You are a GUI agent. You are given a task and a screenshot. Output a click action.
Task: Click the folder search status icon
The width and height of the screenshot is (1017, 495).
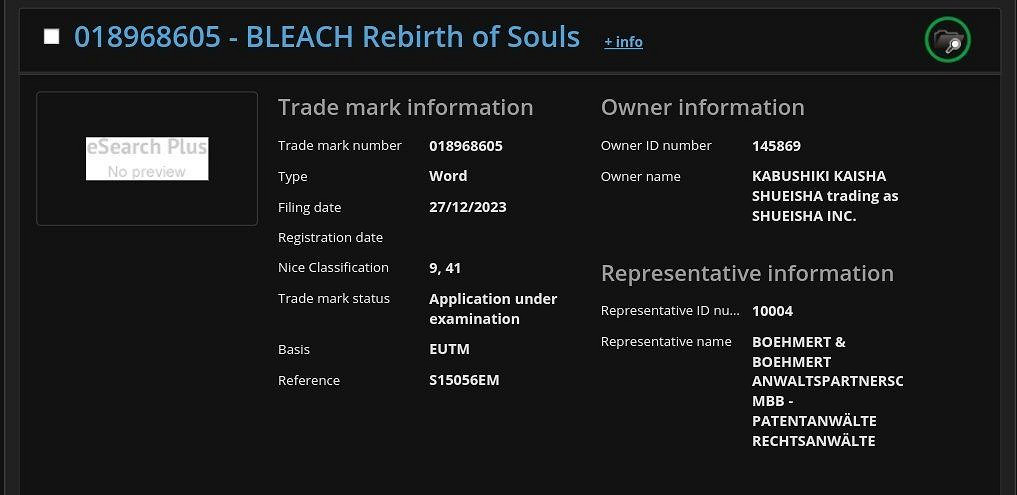point(947,40)
